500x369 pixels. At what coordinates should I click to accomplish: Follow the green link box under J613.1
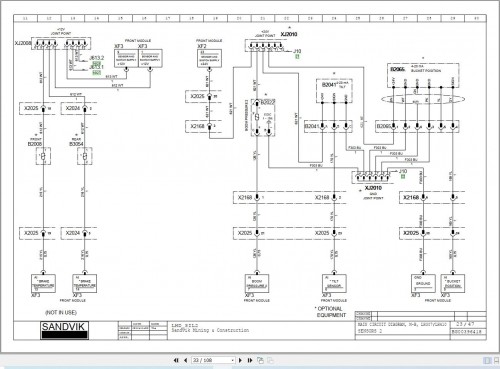pyautogui.click(x=97, y=72)
